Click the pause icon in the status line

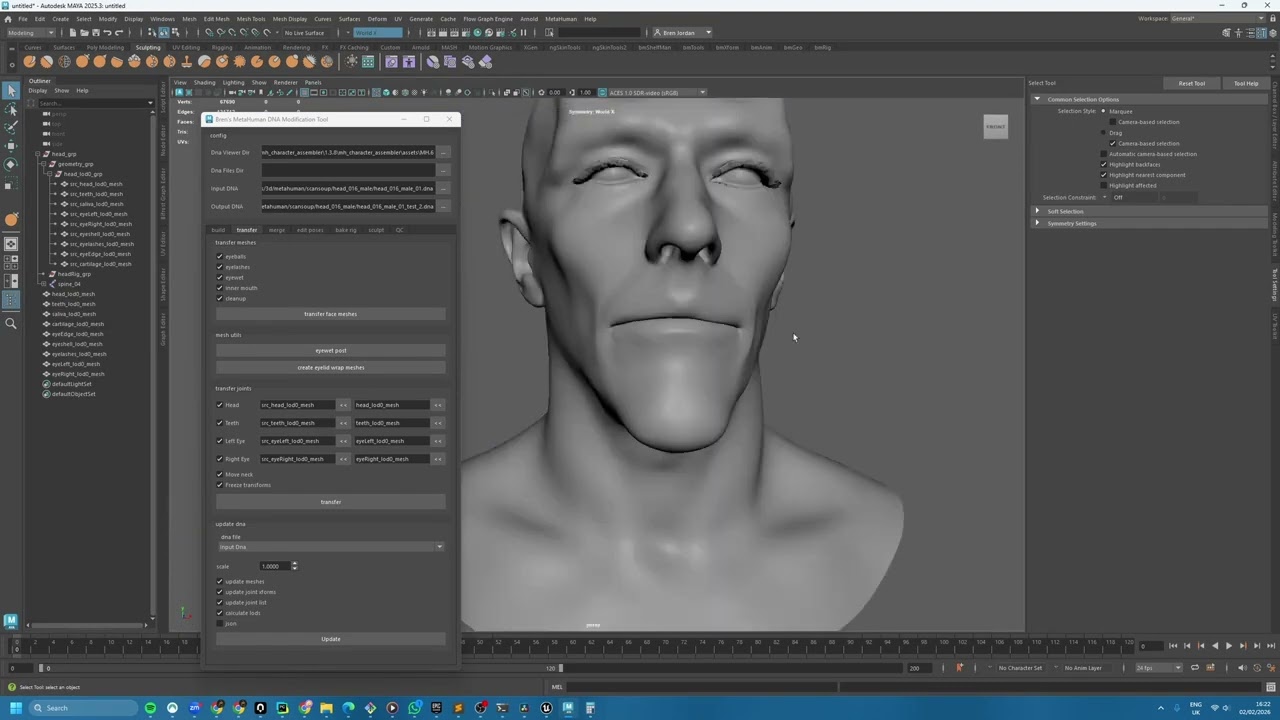[524, 32]
